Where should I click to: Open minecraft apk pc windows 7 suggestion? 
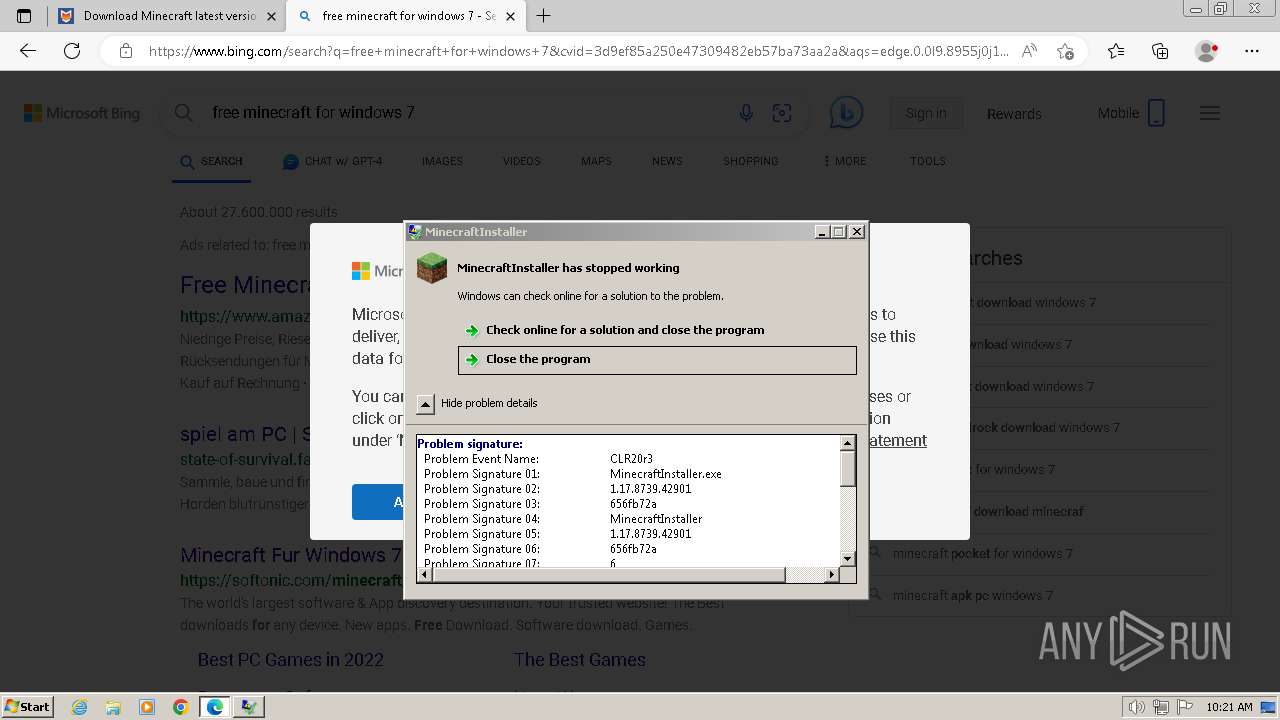972,595
